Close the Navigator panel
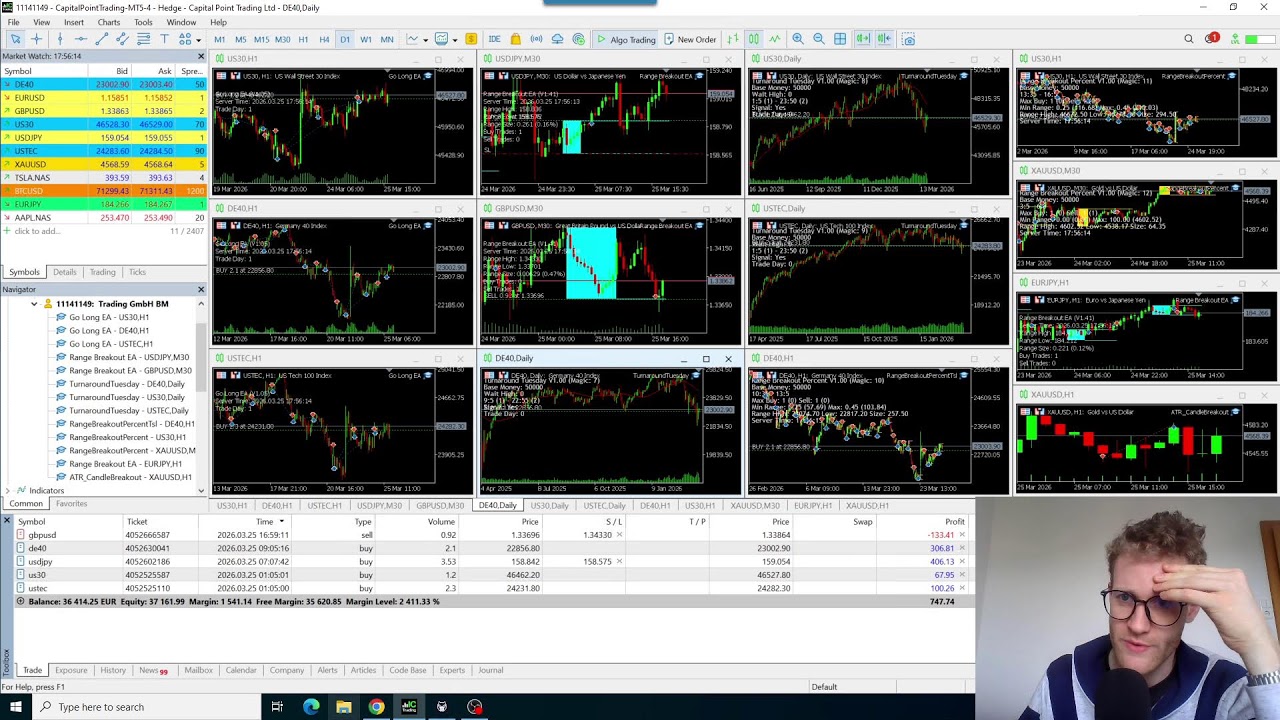The width and height of the screenshot is (1280, 720). tap(200, 290)
